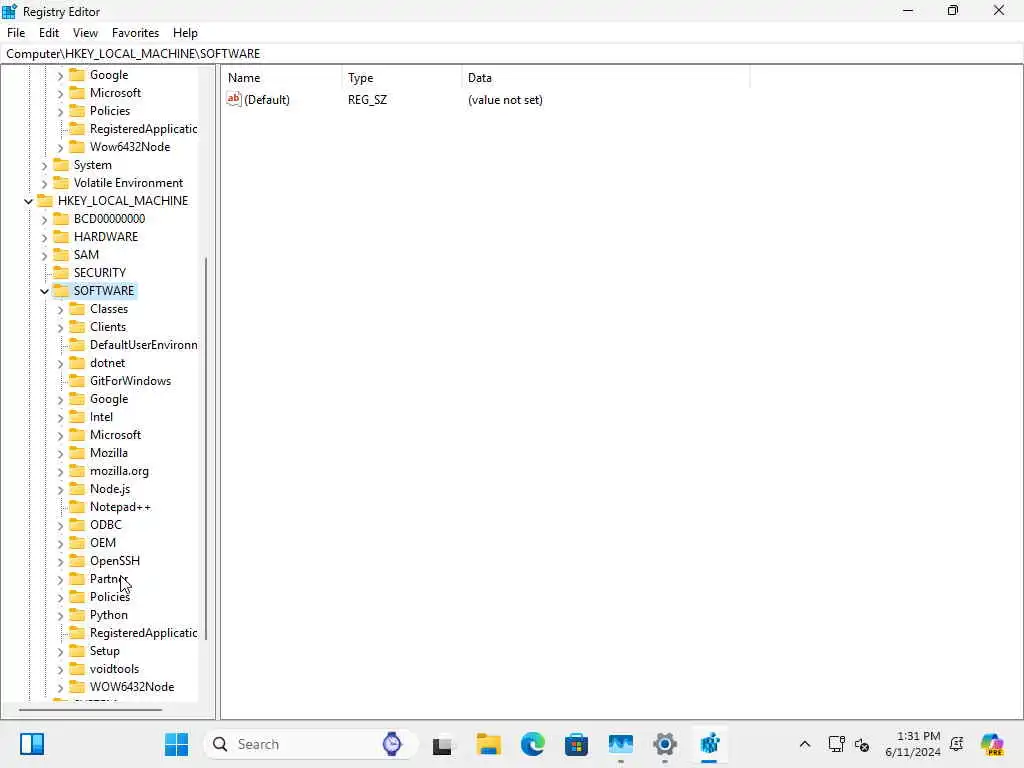Expand the Python key arrow
Image resolution: width=1024 pixels, height=768 pixels.
point(61,615)
